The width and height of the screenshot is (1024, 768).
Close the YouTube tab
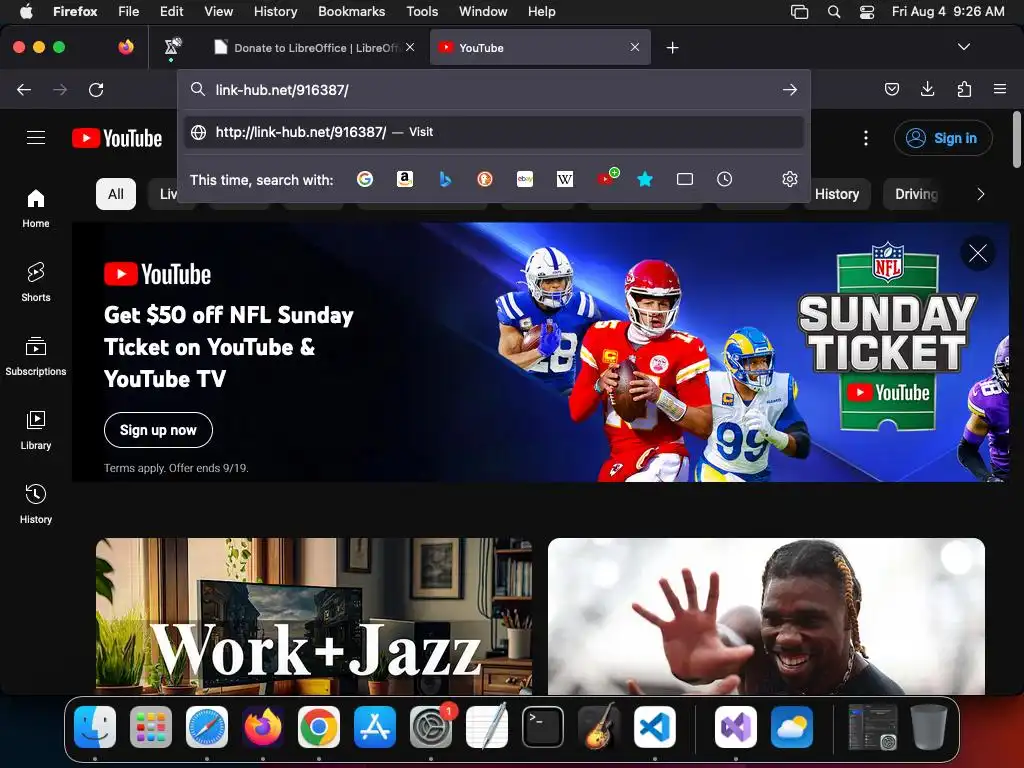[x=635, y=47]
